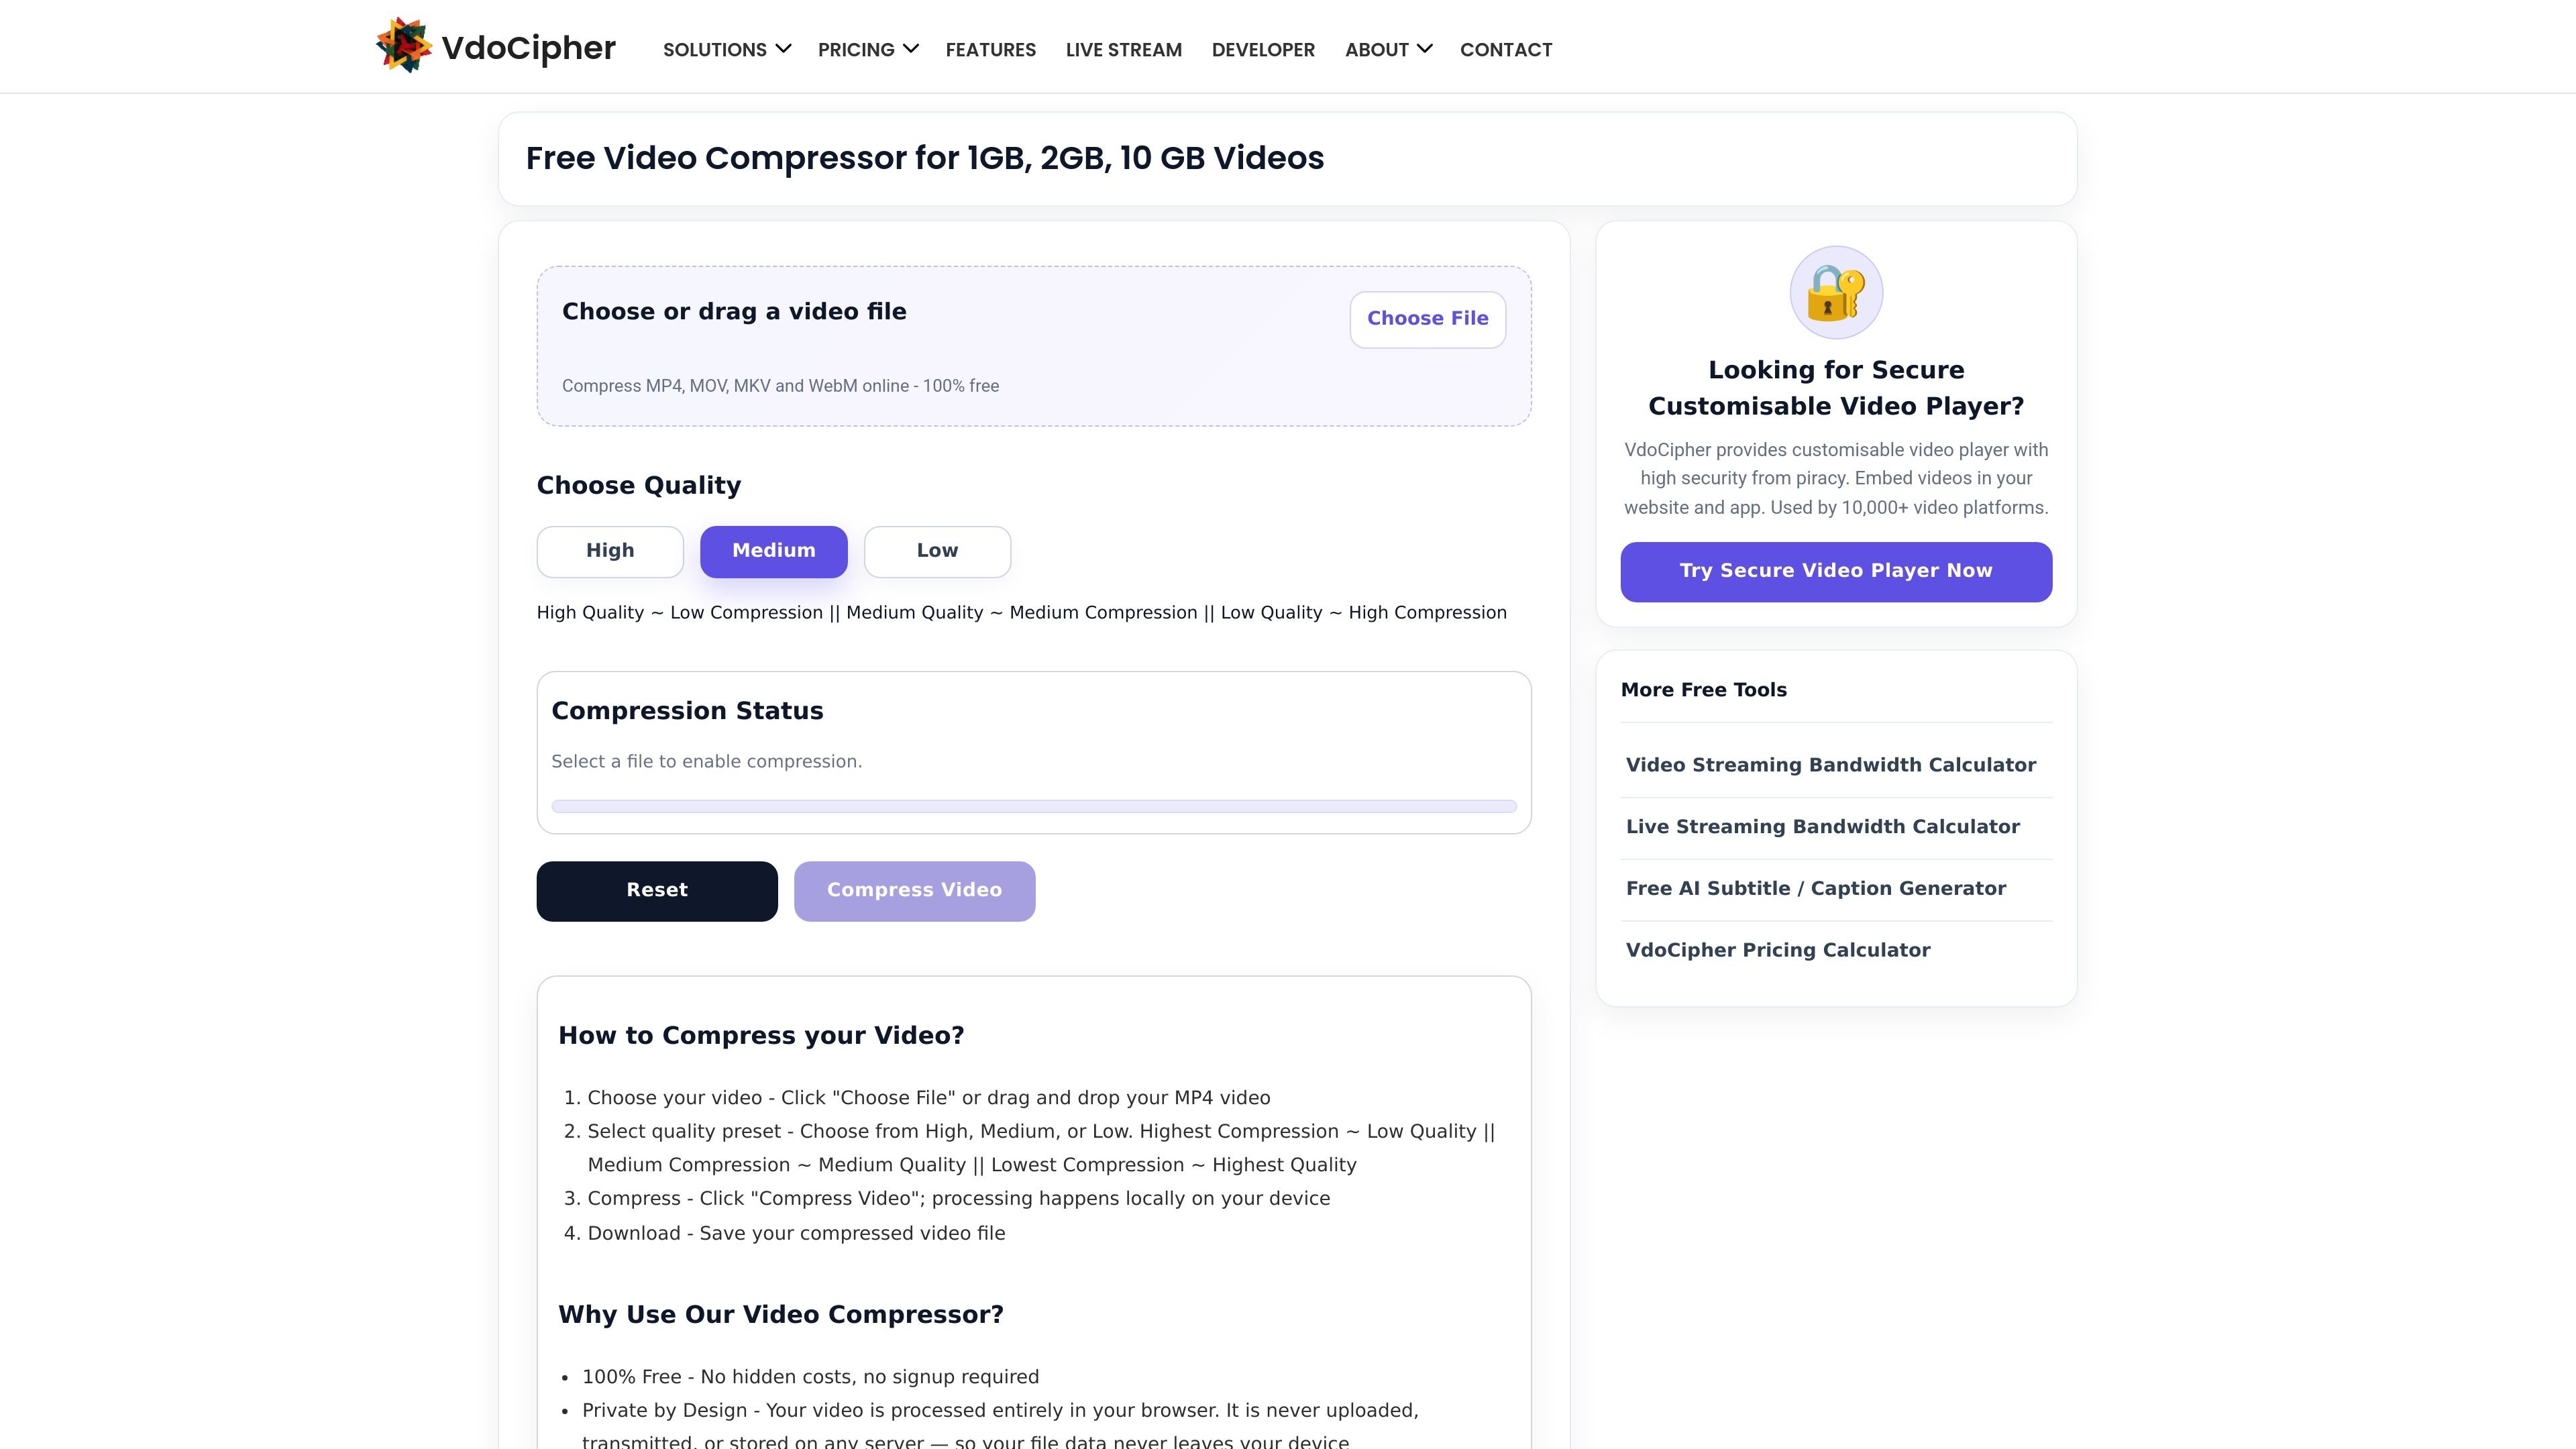Click the "Compression Status" heading
This screenshot has height=1449, width=2576.
coord(687,711)
